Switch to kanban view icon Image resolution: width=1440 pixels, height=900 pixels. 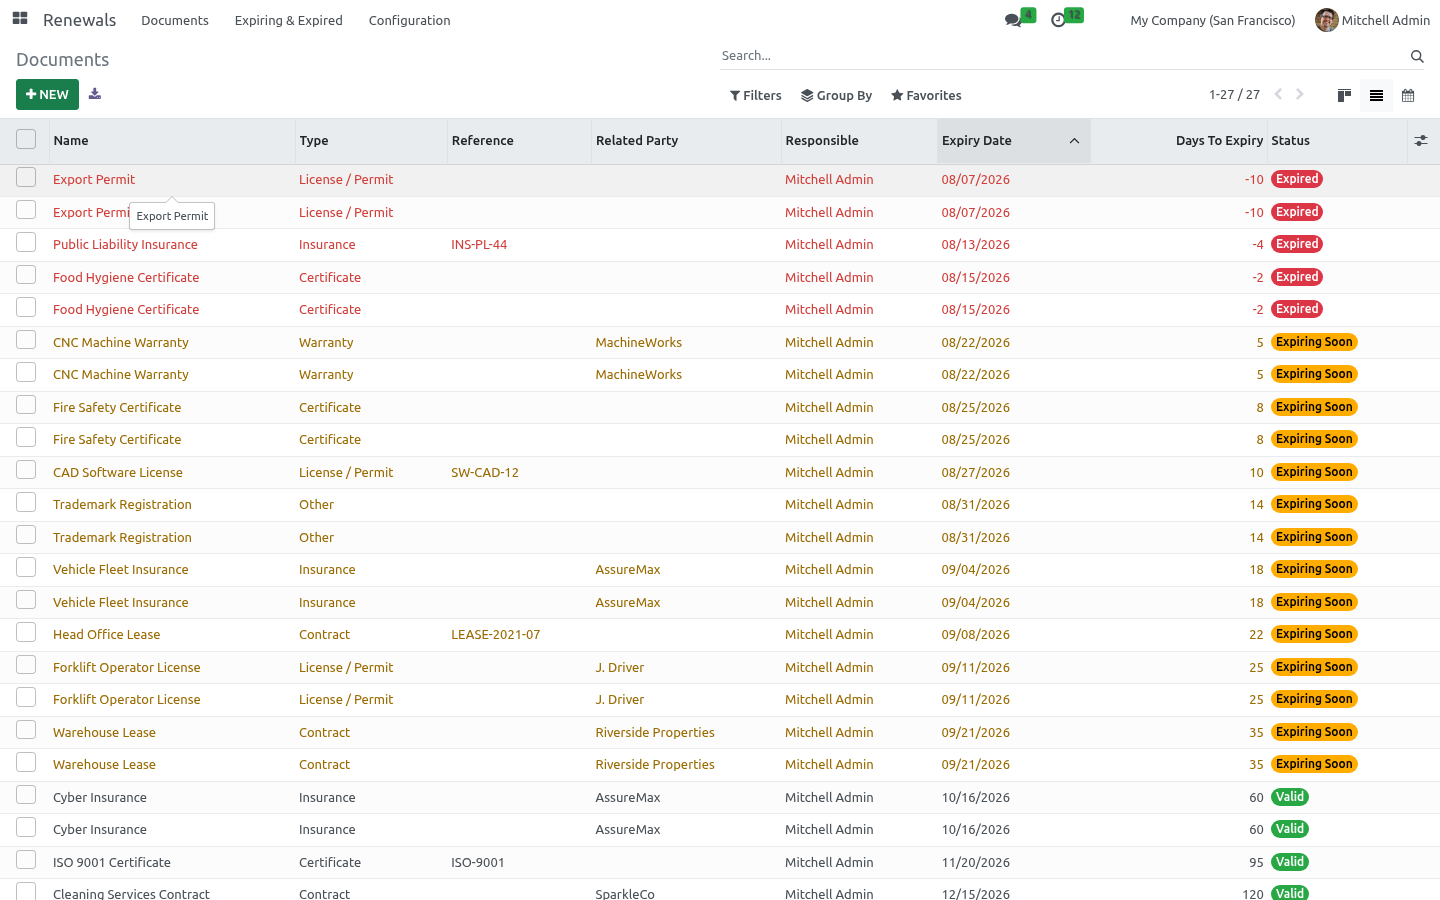[1344, 95]
